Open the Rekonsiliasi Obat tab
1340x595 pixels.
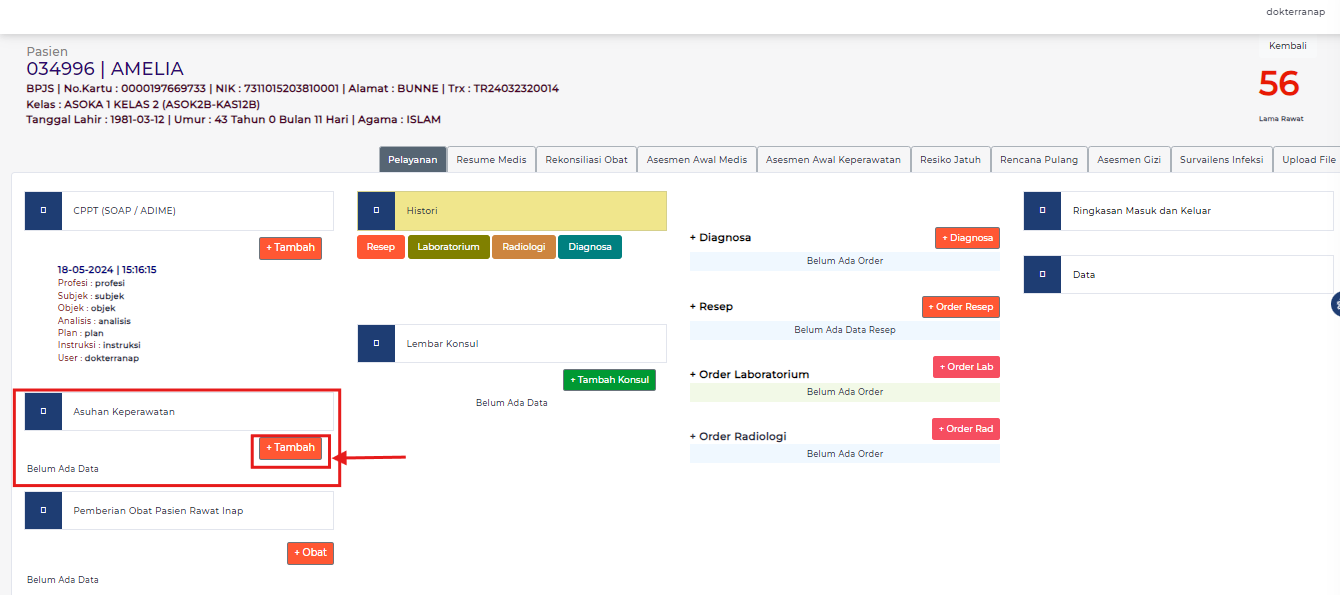tap(586, 160)
